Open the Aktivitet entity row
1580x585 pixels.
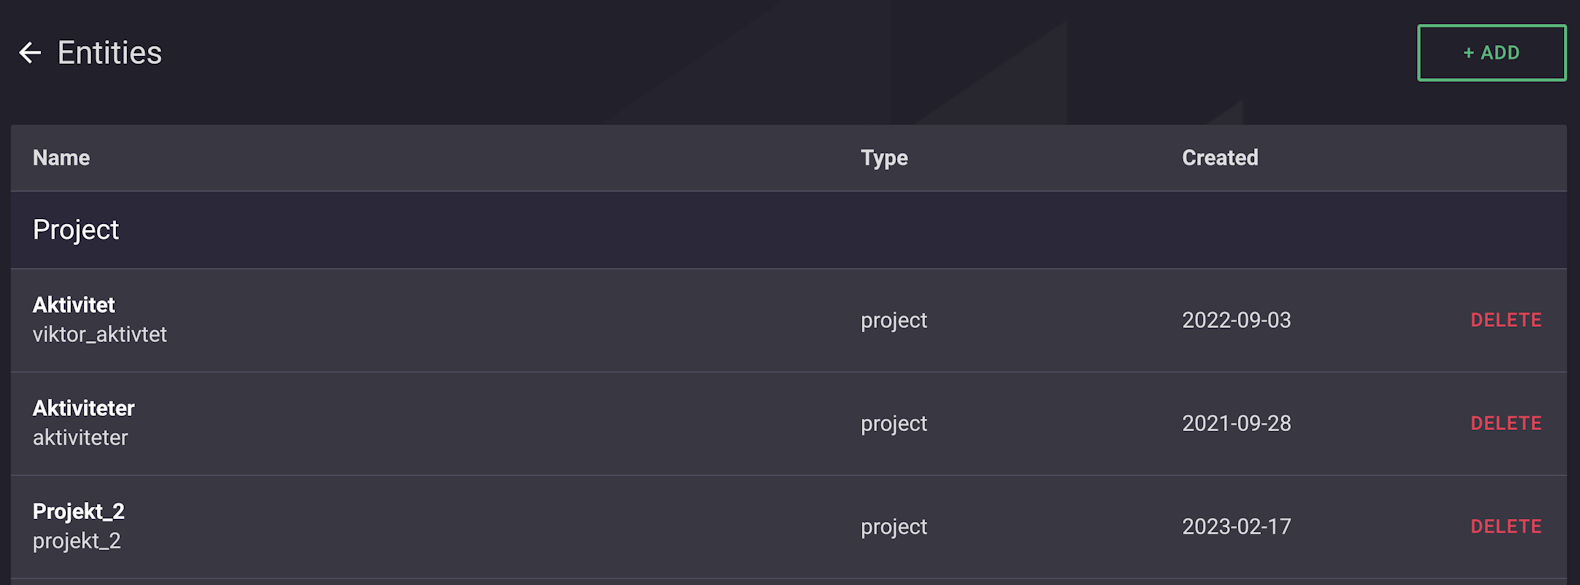click(74, 305)
